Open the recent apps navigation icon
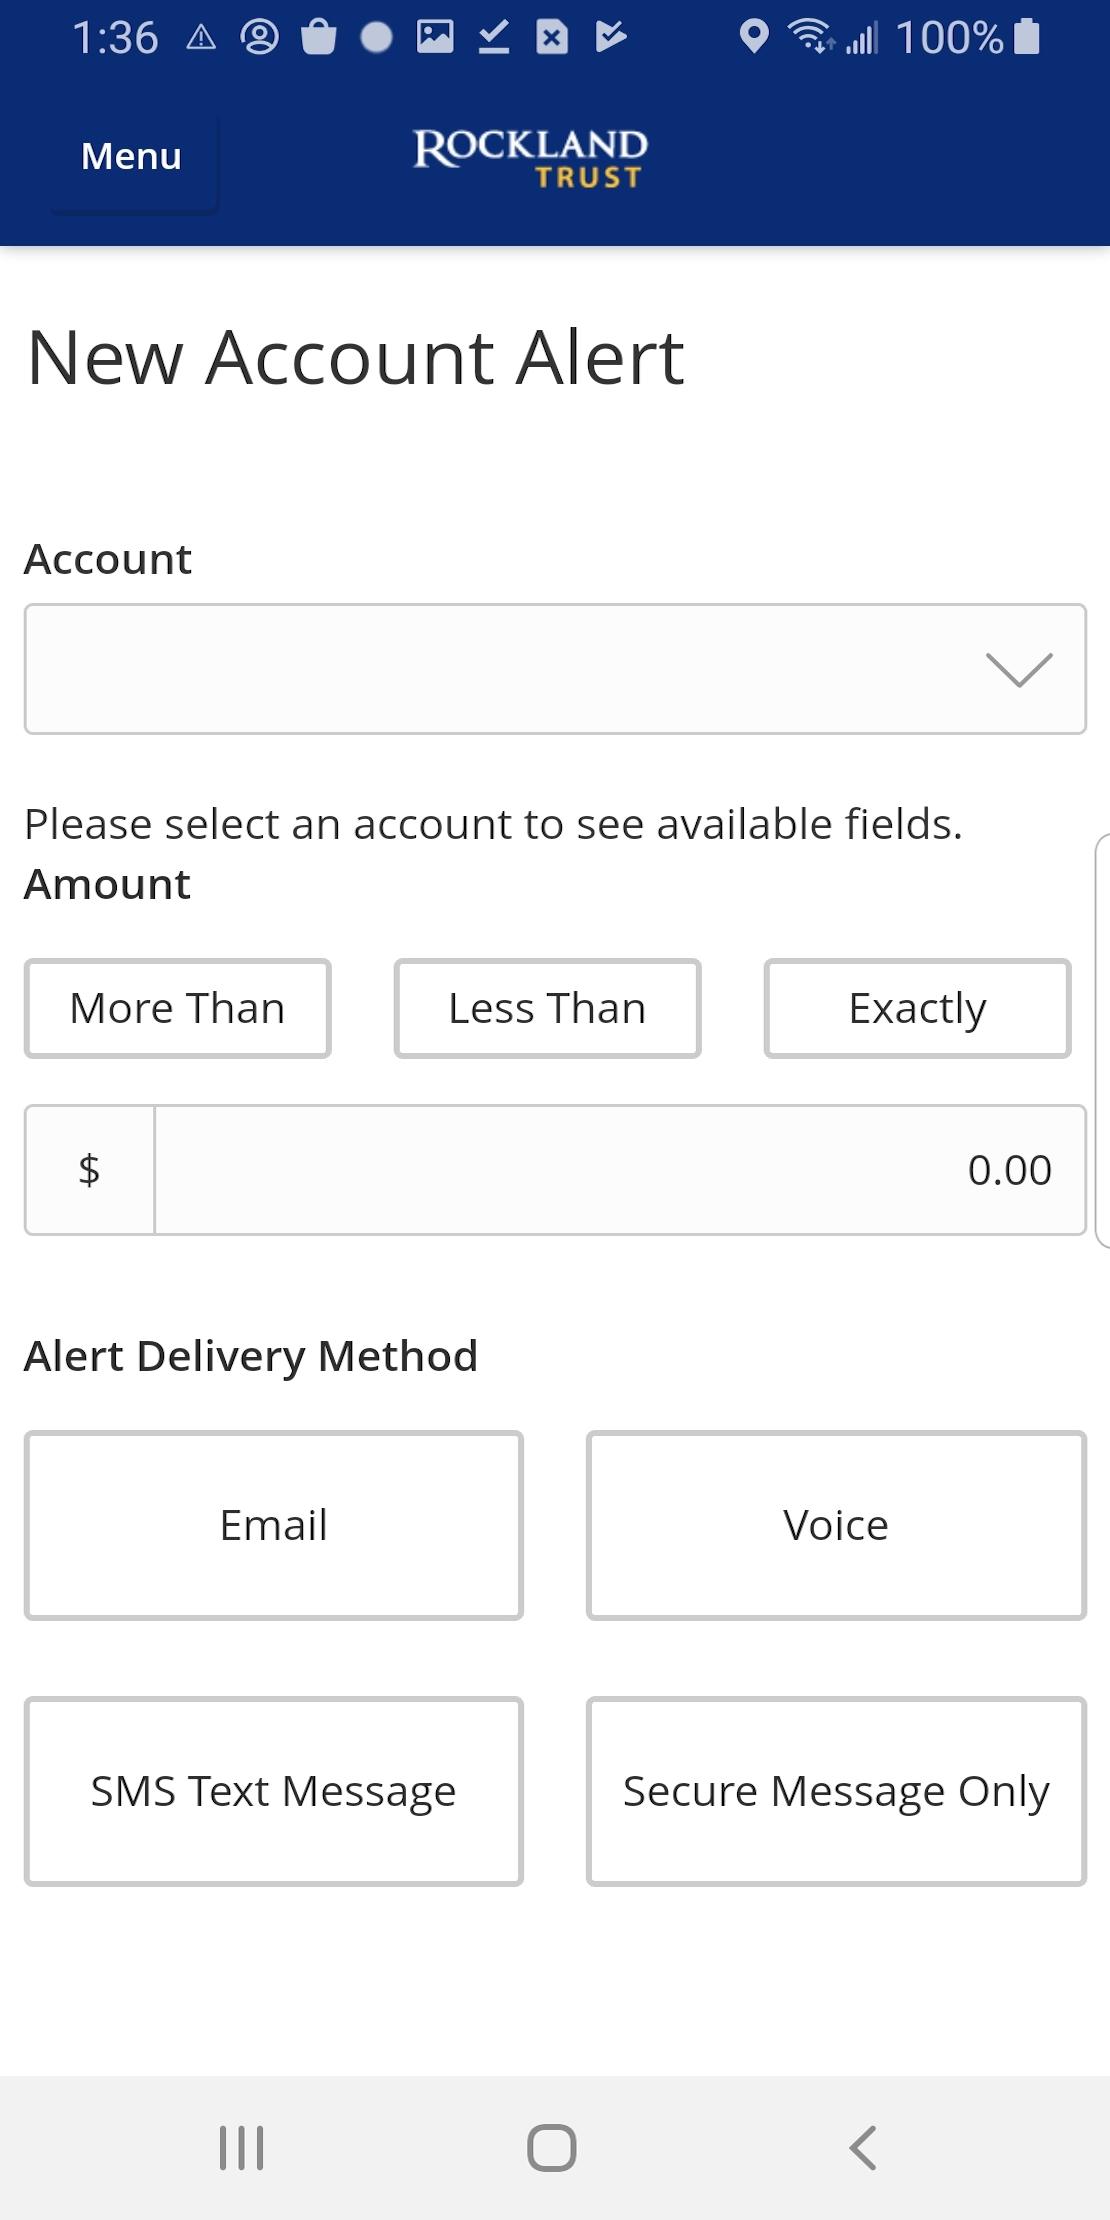 (241, 2147)
